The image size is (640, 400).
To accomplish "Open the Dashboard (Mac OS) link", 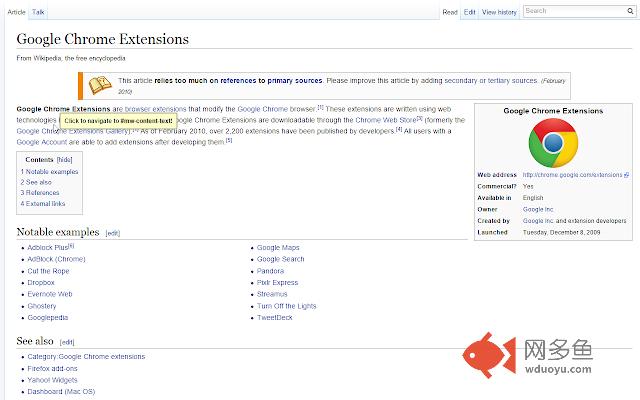I will coord(61,392).
